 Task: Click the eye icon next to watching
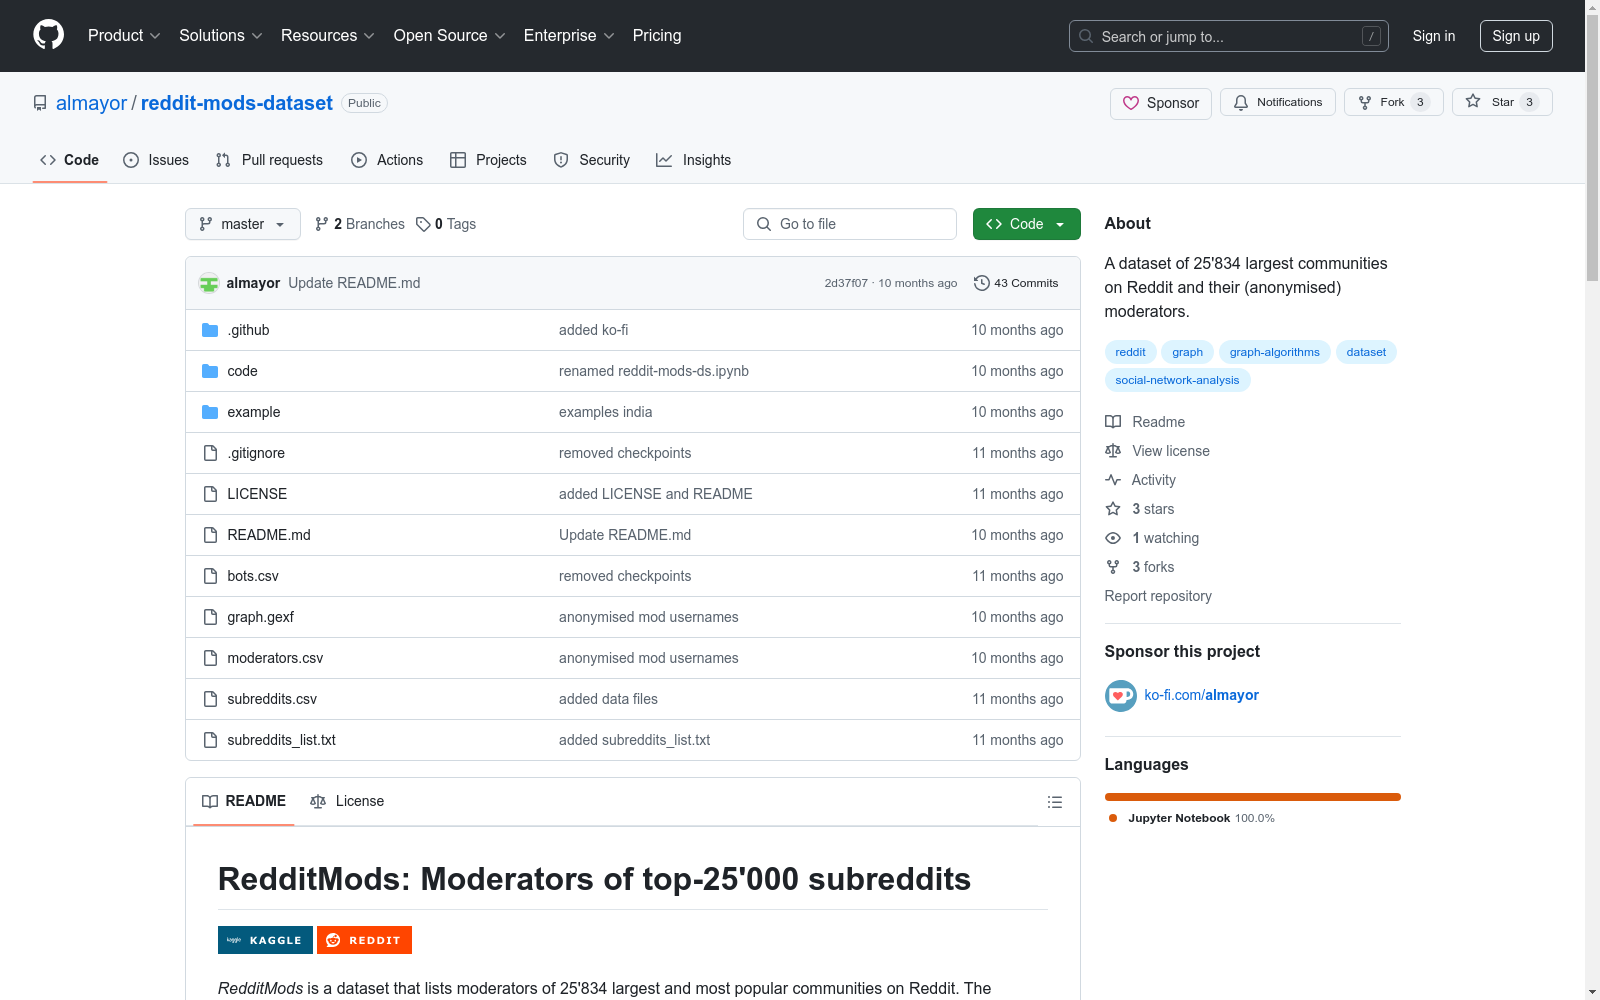click(1113, 538)
